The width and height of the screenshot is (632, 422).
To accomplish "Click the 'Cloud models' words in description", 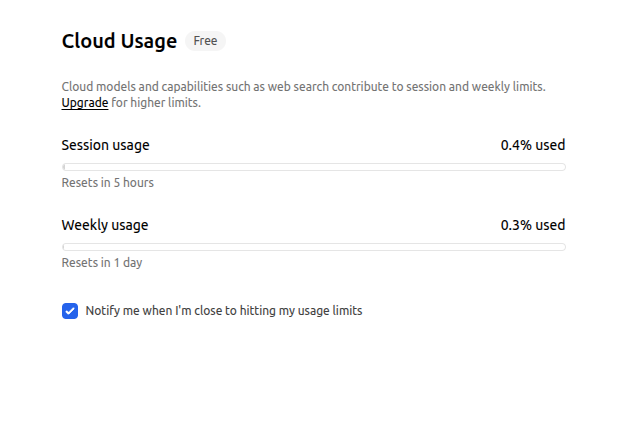I will click(99, 87).
